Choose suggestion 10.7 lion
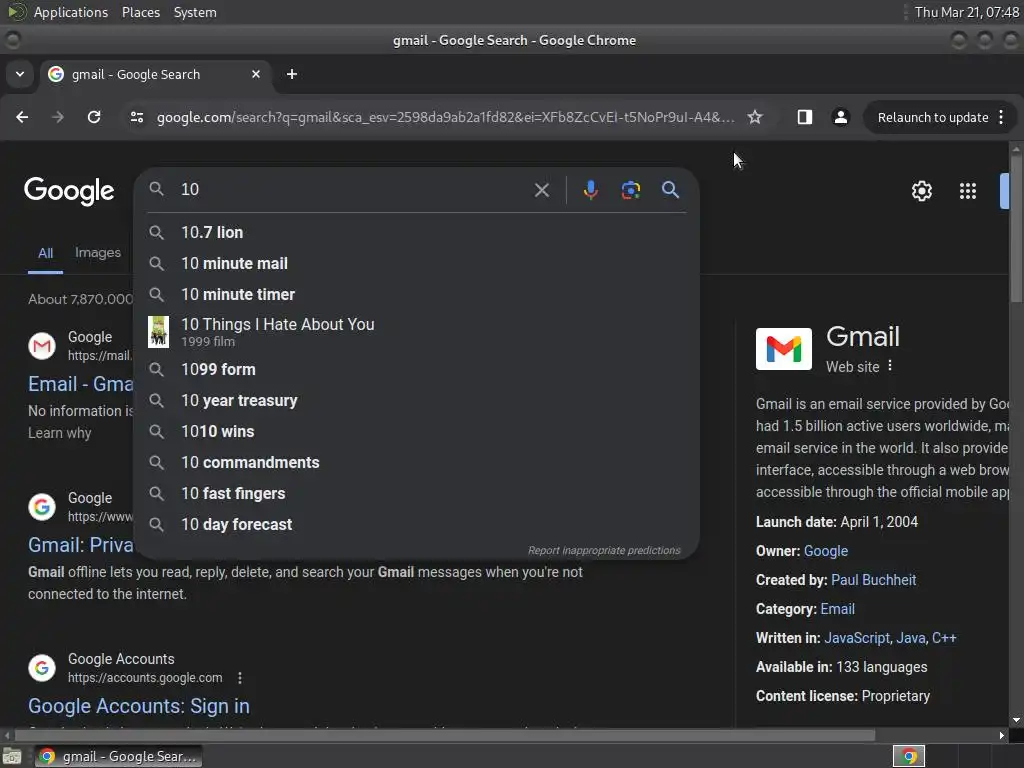The height and width of the screenshot is (768, 1024). pyautogui.click(x=417, y=232)
